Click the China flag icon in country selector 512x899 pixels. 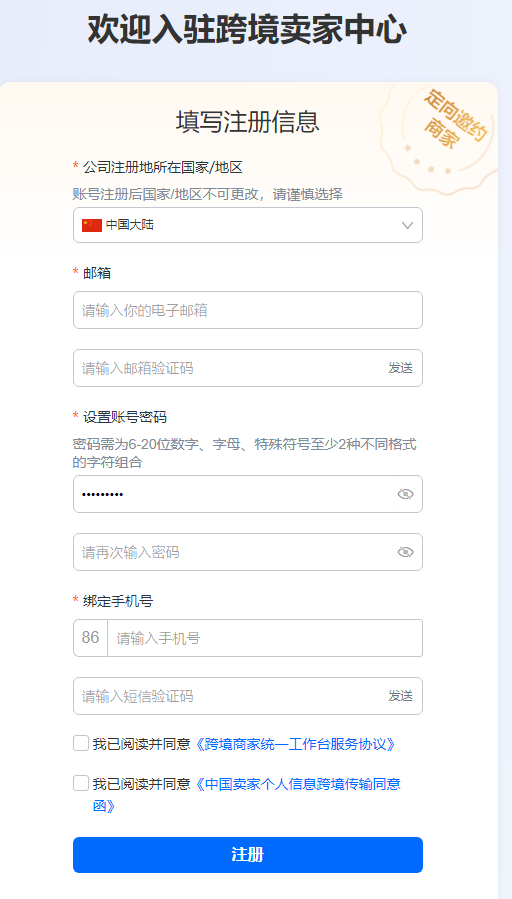tap(92, 225)
